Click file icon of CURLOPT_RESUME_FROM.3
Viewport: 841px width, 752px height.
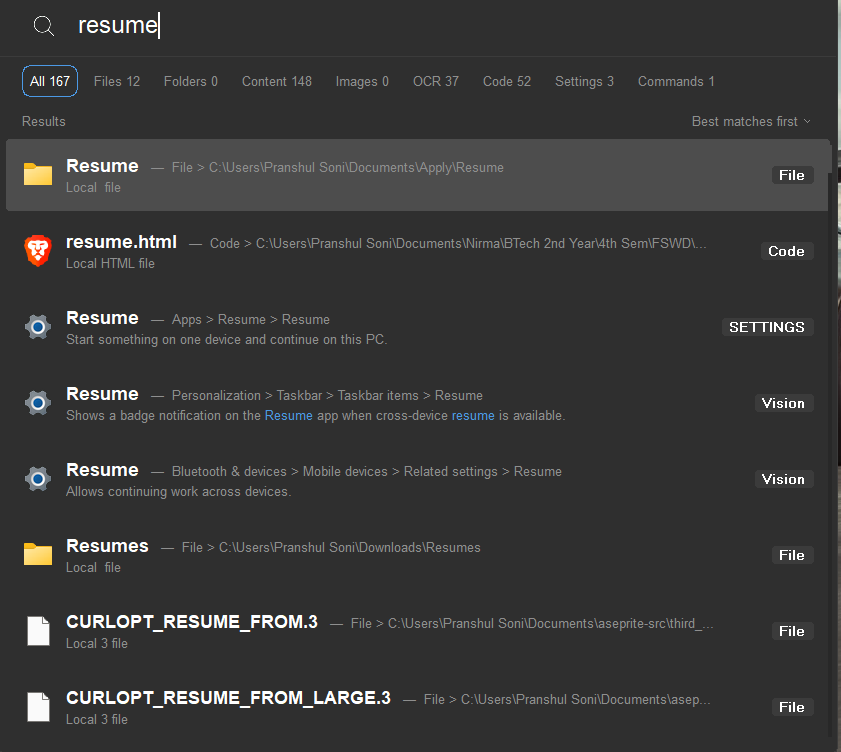(x=39, y=631)
